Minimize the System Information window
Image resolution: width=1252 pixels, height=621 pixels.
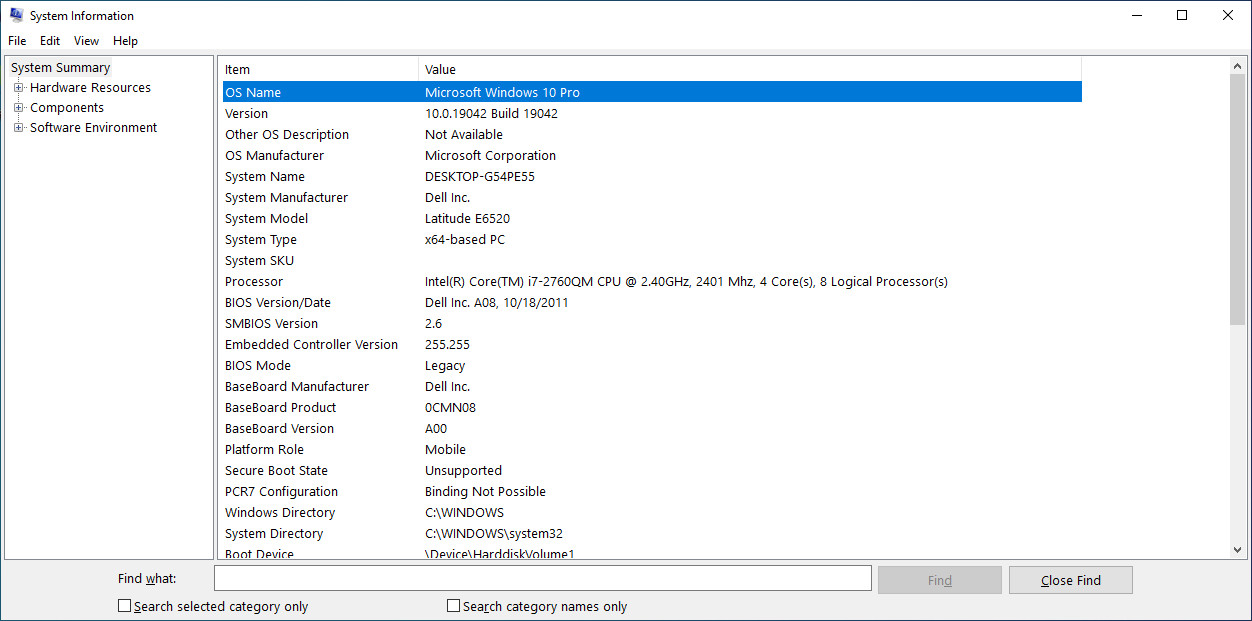pyautogui.click(x=1136, y=15)
